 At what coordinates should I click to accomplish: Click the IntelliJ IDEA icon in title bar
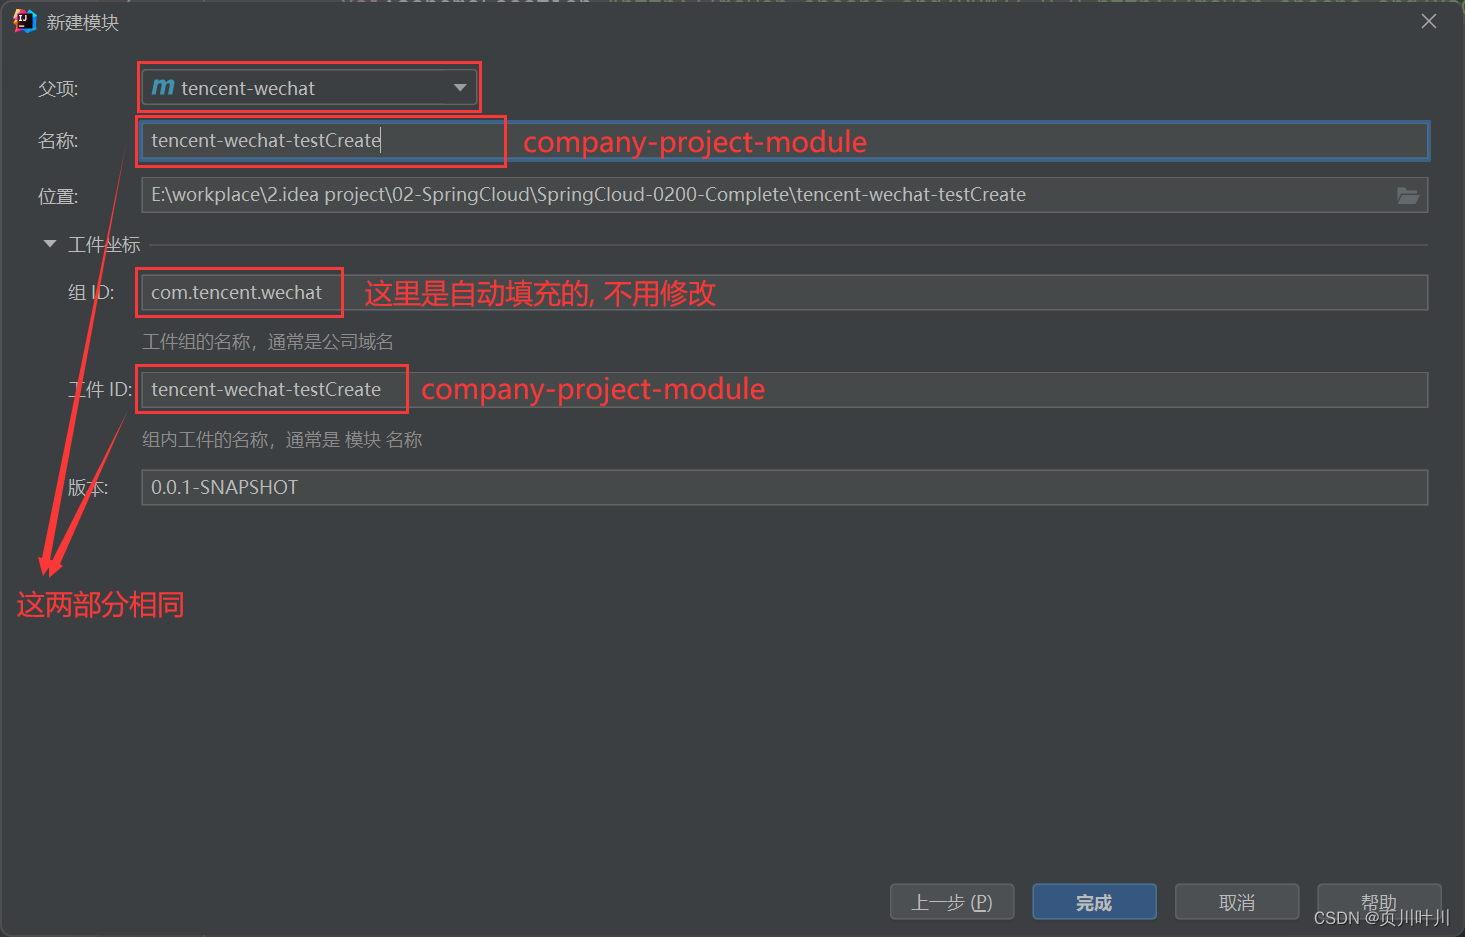click(24, 21)
